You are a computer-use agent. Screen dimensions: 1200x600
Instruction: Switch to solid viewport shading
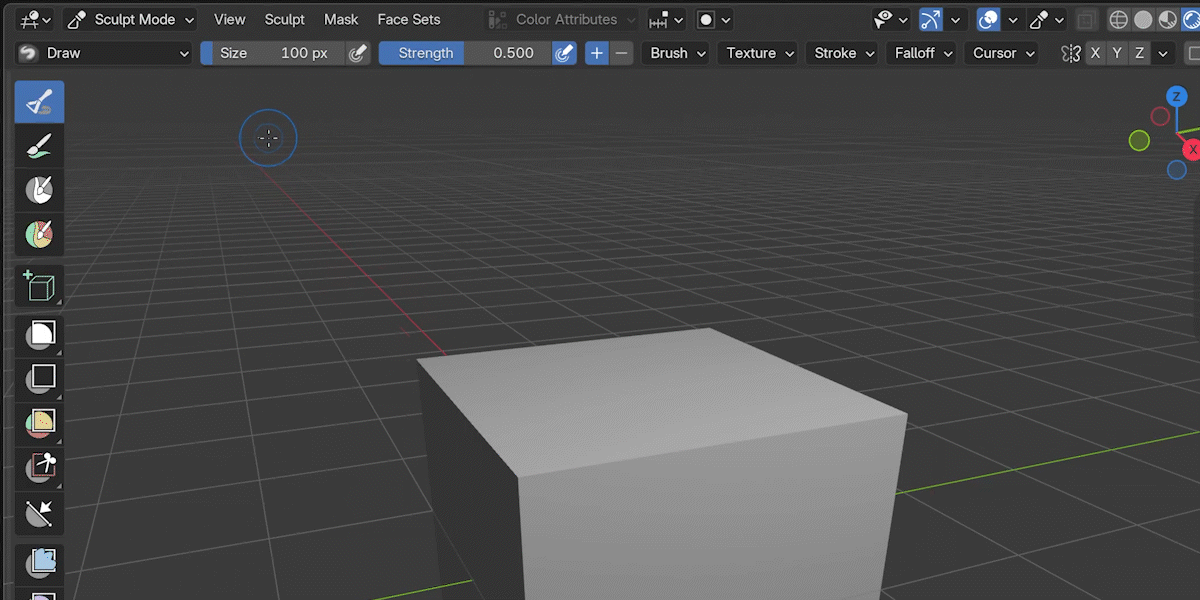coord(1141,19)
